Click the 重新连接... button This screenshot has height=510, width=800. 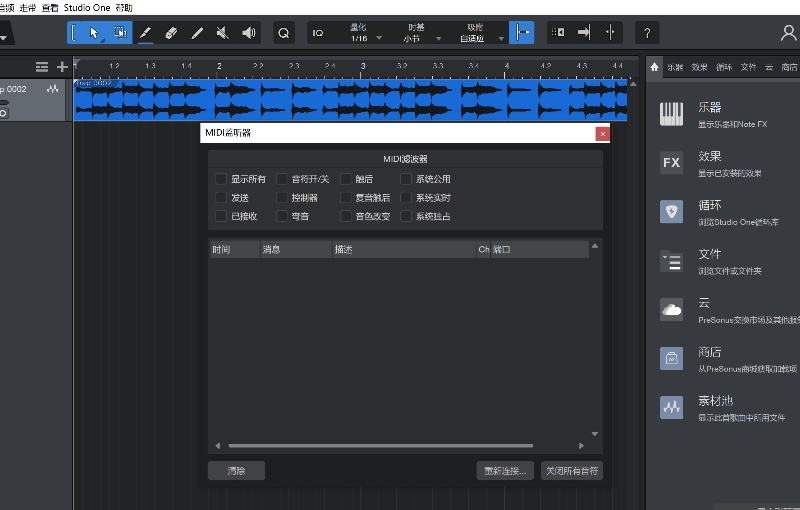(505, 471)
